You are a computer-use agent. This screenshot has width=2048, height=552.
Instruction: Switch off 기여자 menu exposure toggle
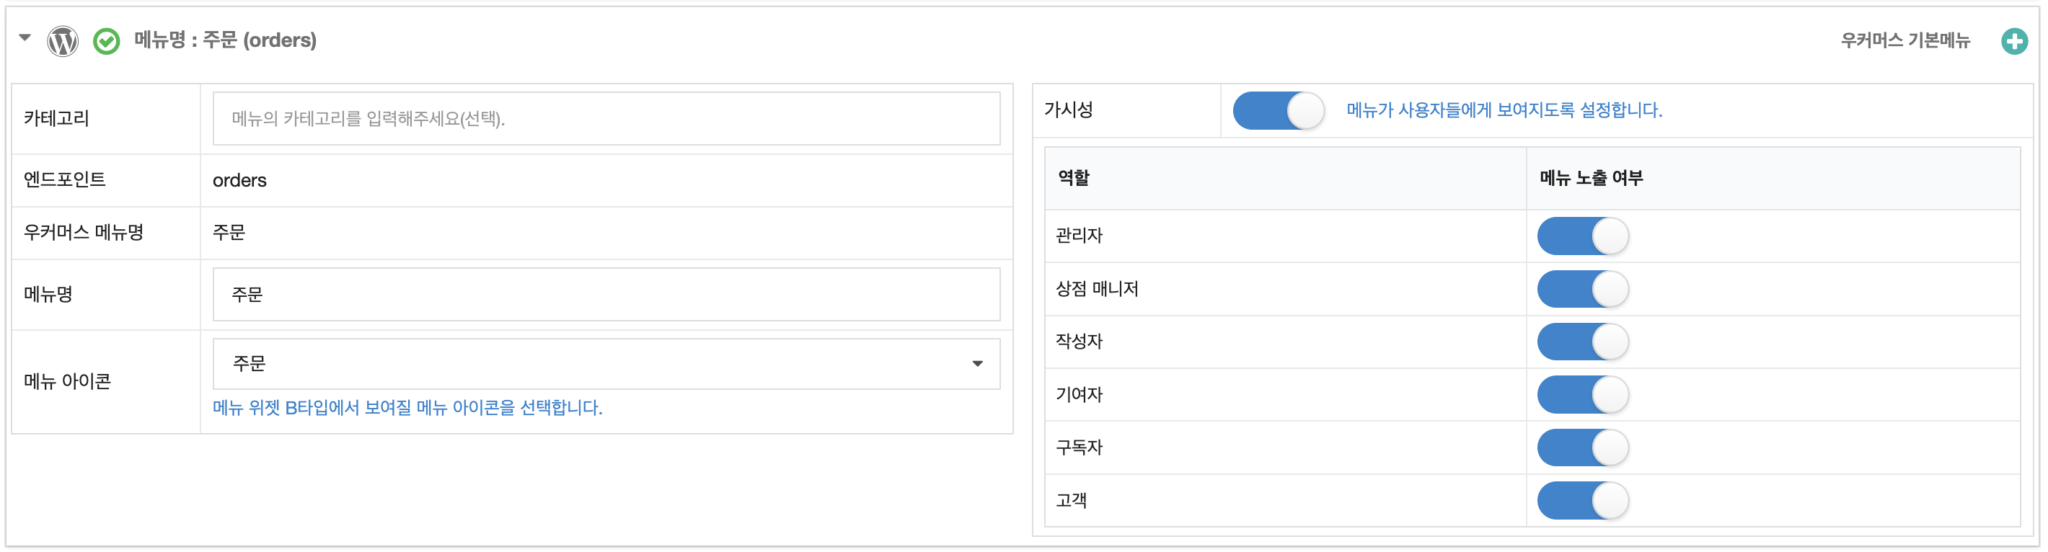(1582, 395)
